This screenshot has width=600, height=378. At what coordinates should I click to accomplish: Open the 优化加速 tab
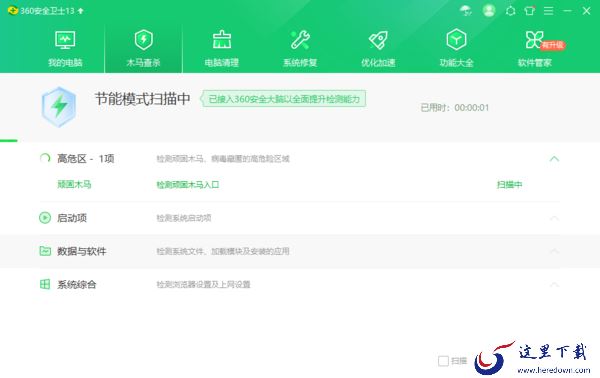[378, 49]
